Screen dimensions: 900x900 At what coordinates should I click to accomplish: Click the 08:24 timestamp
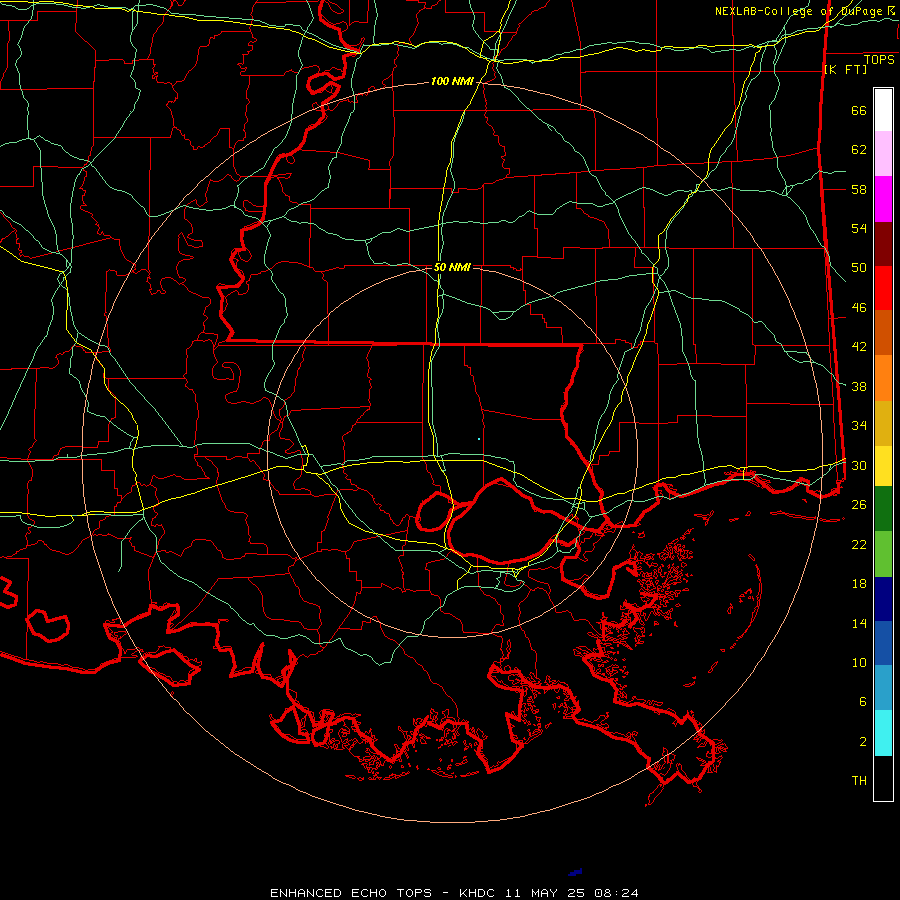pos(616,893)
